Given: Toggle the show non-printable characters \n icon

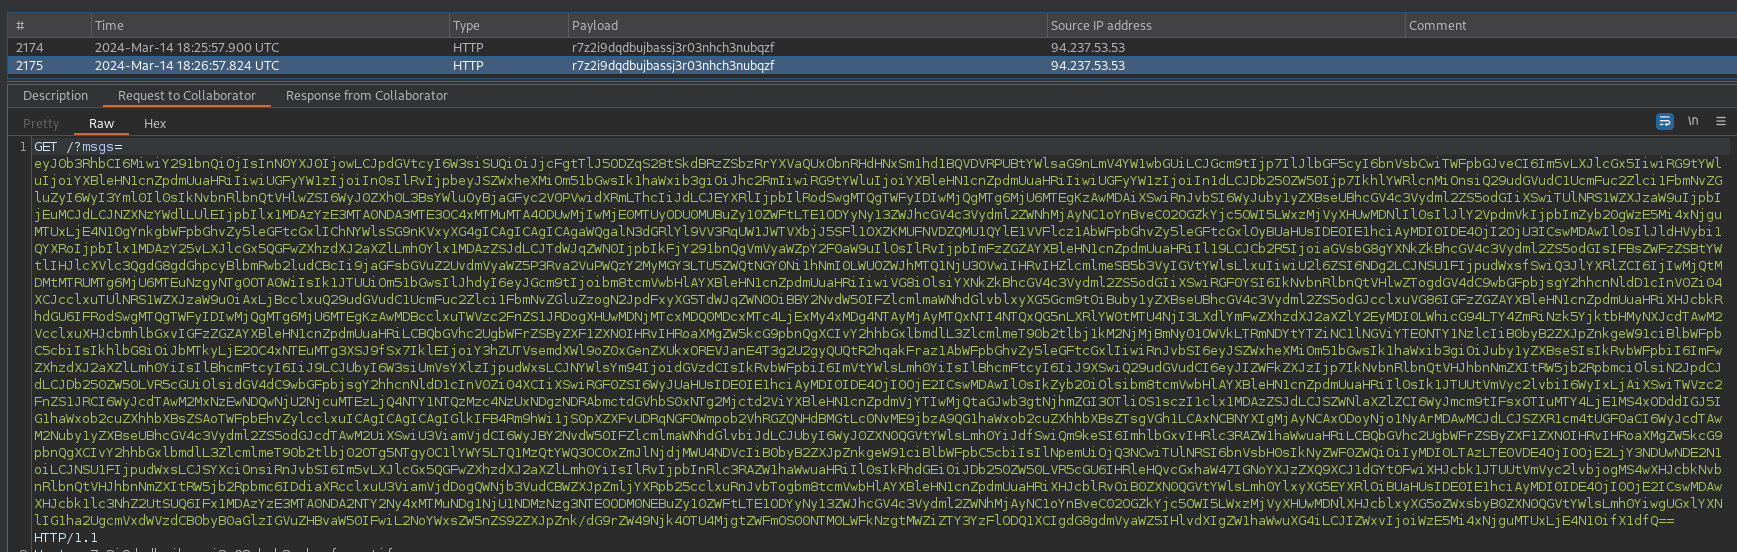Looking at the screenshot, I should pyautogui.click(x=1693, y=121).
